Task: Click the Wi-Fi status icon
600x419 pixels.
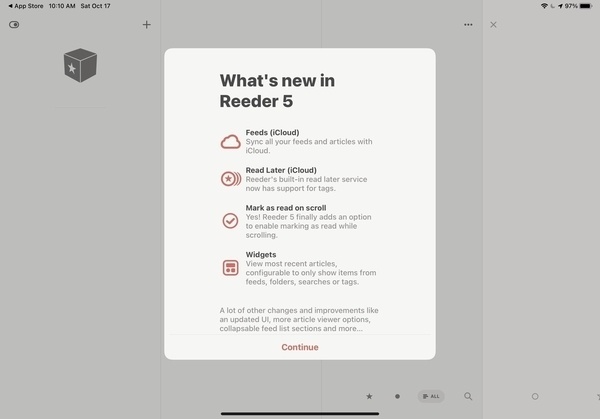Action: click(x=544, y=6)
